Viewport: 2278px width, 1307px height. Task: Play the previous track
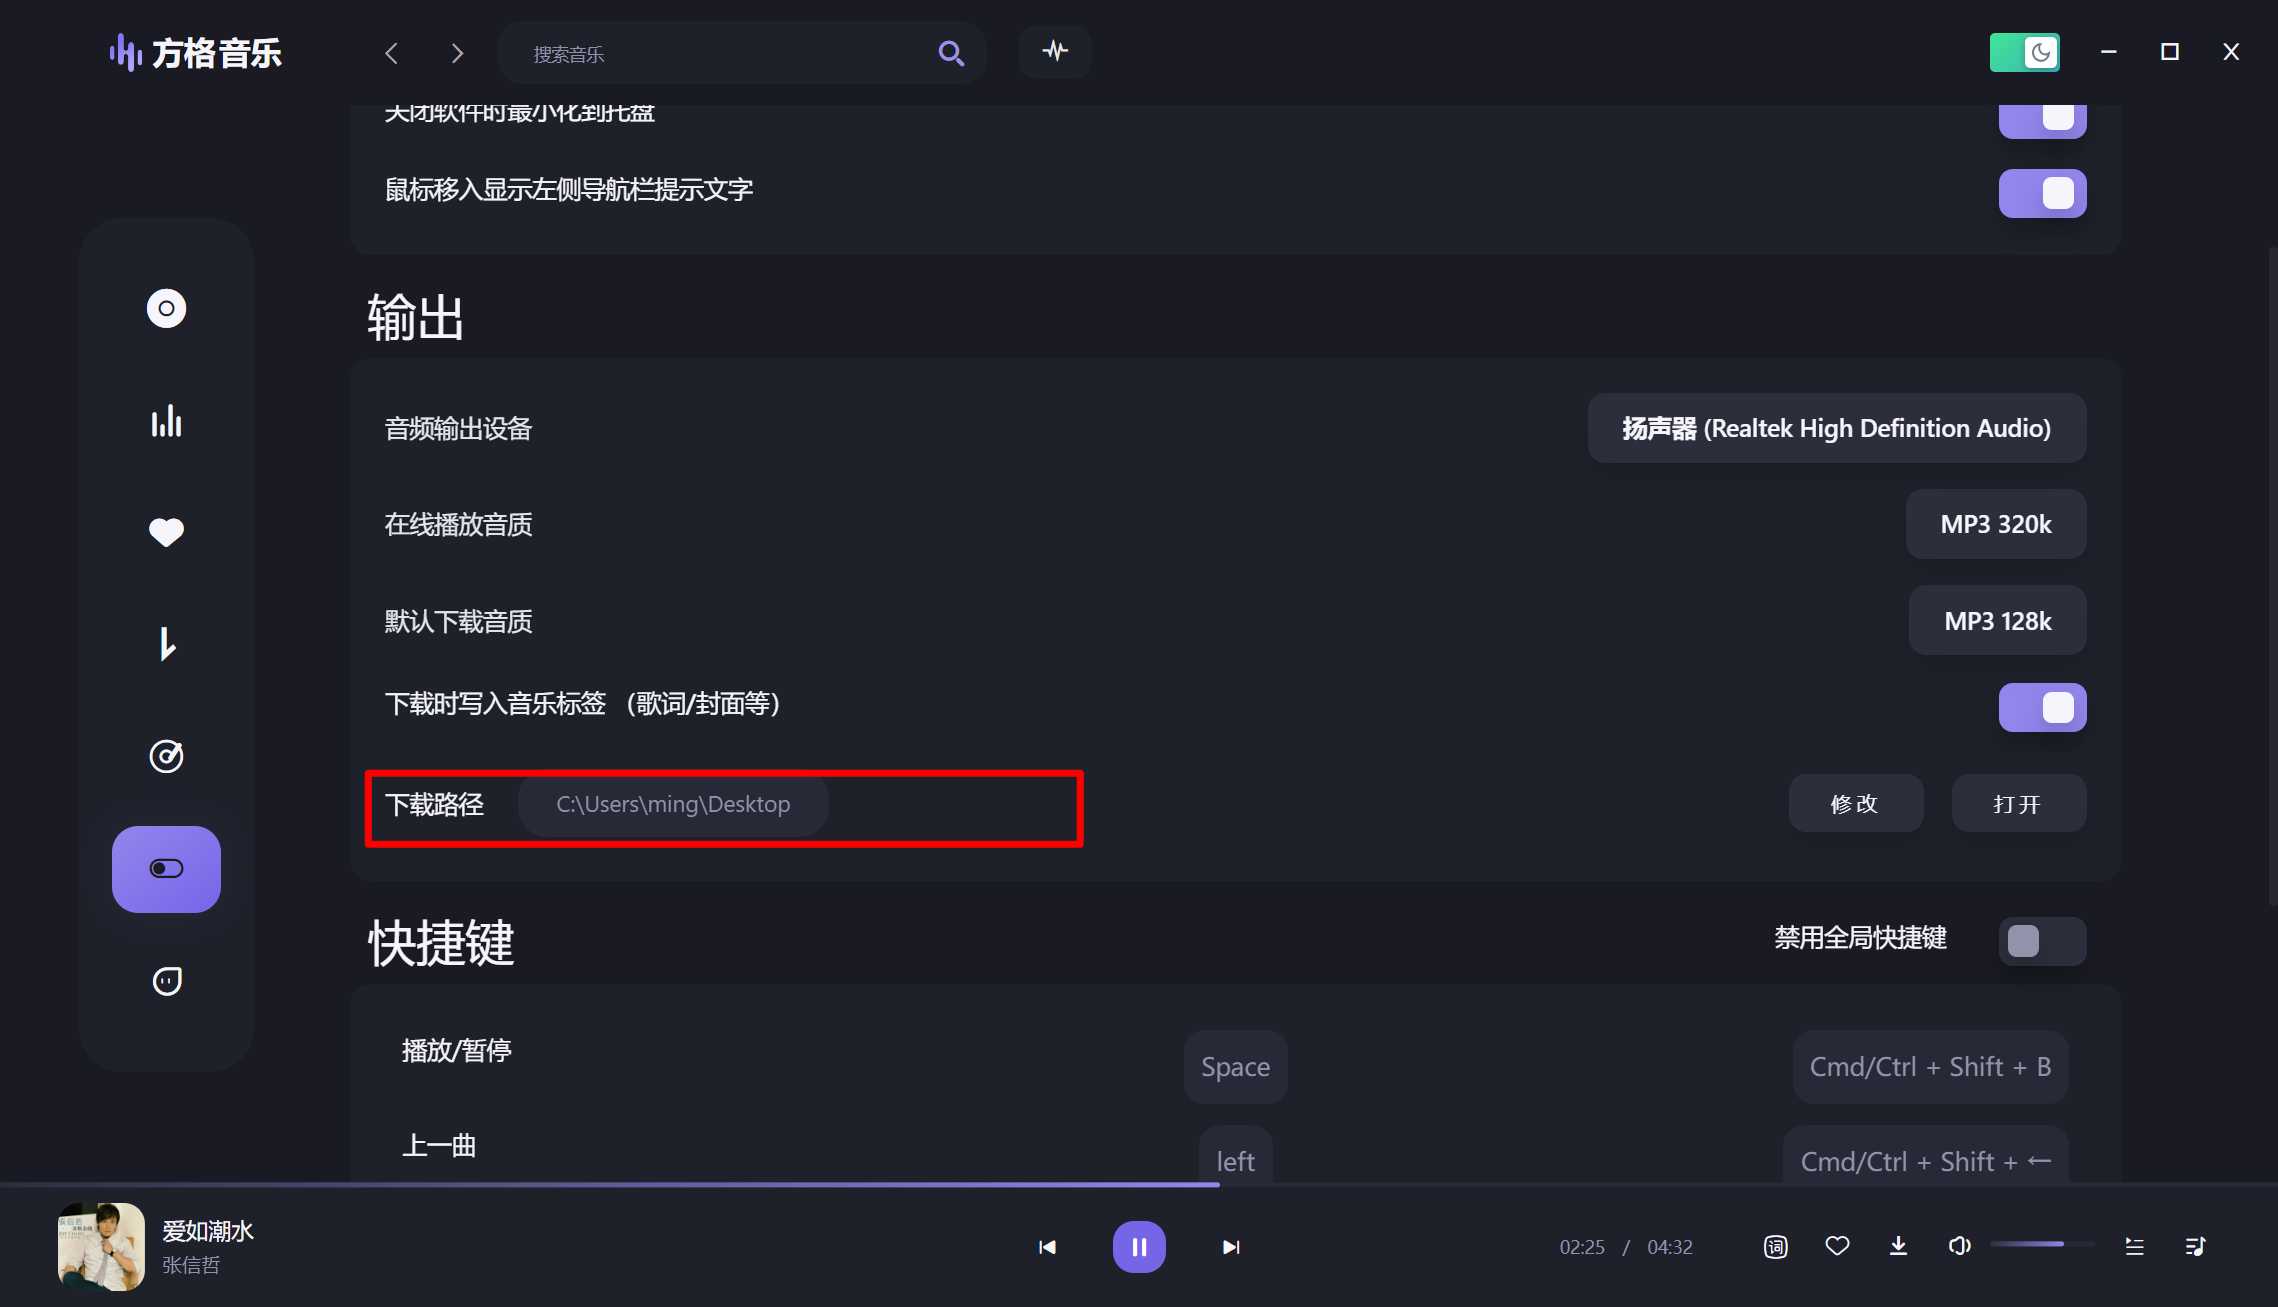(1047, 1247)
